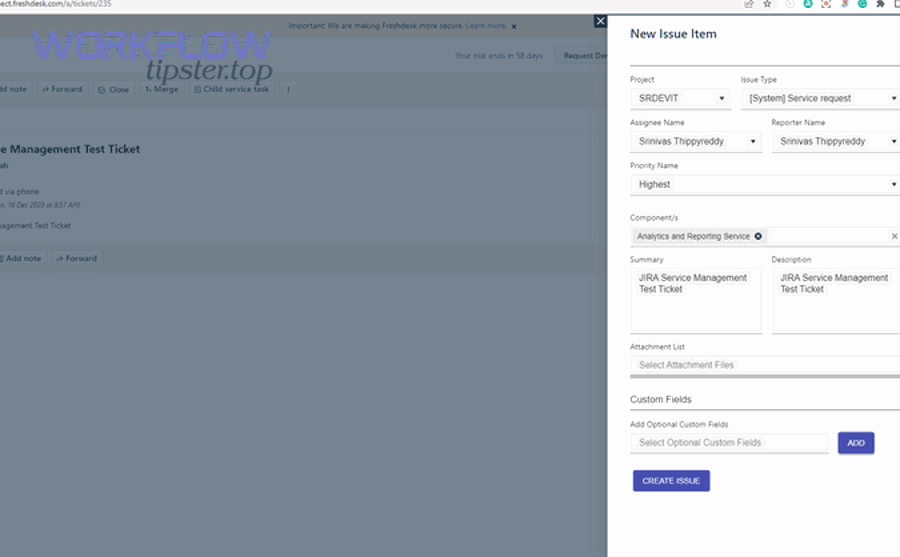The image size is (900, 557).
Task: Remove Analytics and Reporting Service component
Action: pos(758,236)
